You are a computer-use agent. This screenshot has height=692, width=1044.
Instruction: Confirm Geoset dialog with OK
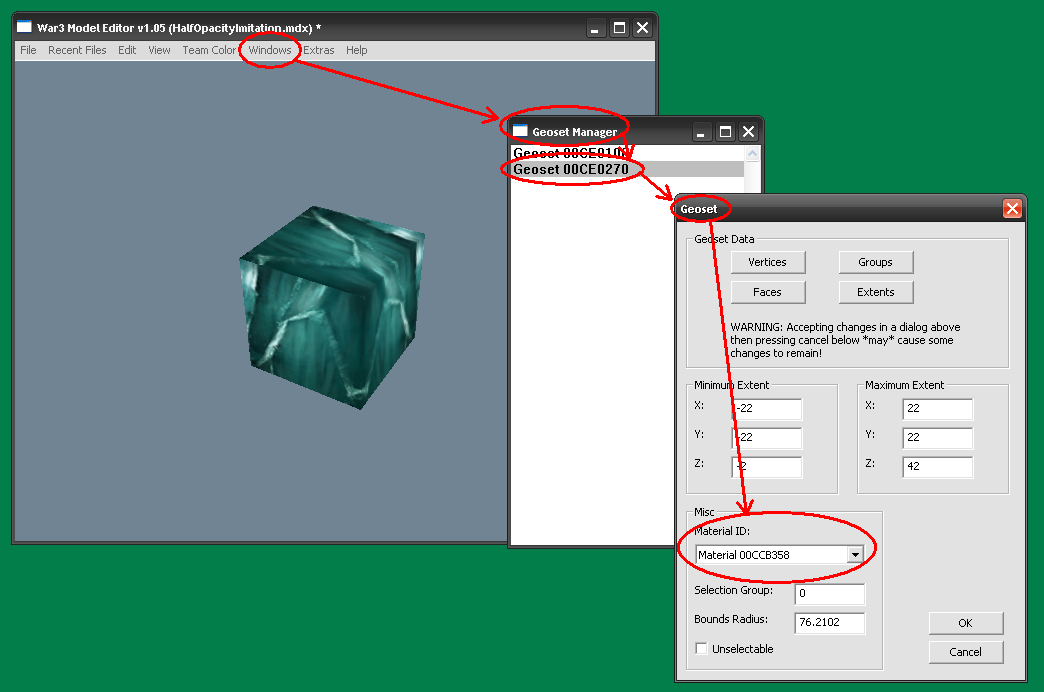[x=965, y=623]
